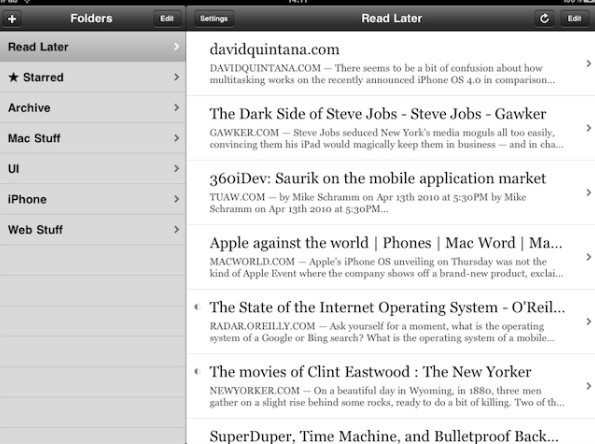Open the Starred folder star icon
This screenshot has width=595, height=444.
coord(13,77)
